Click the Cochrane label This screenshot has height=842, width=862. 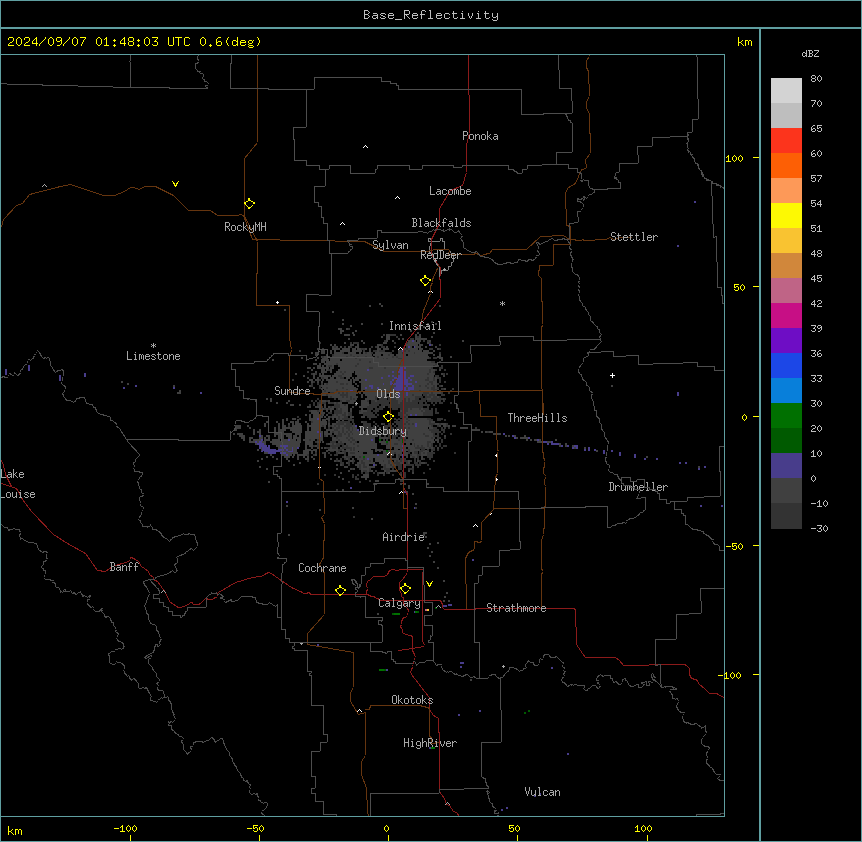tap(322, 568)
